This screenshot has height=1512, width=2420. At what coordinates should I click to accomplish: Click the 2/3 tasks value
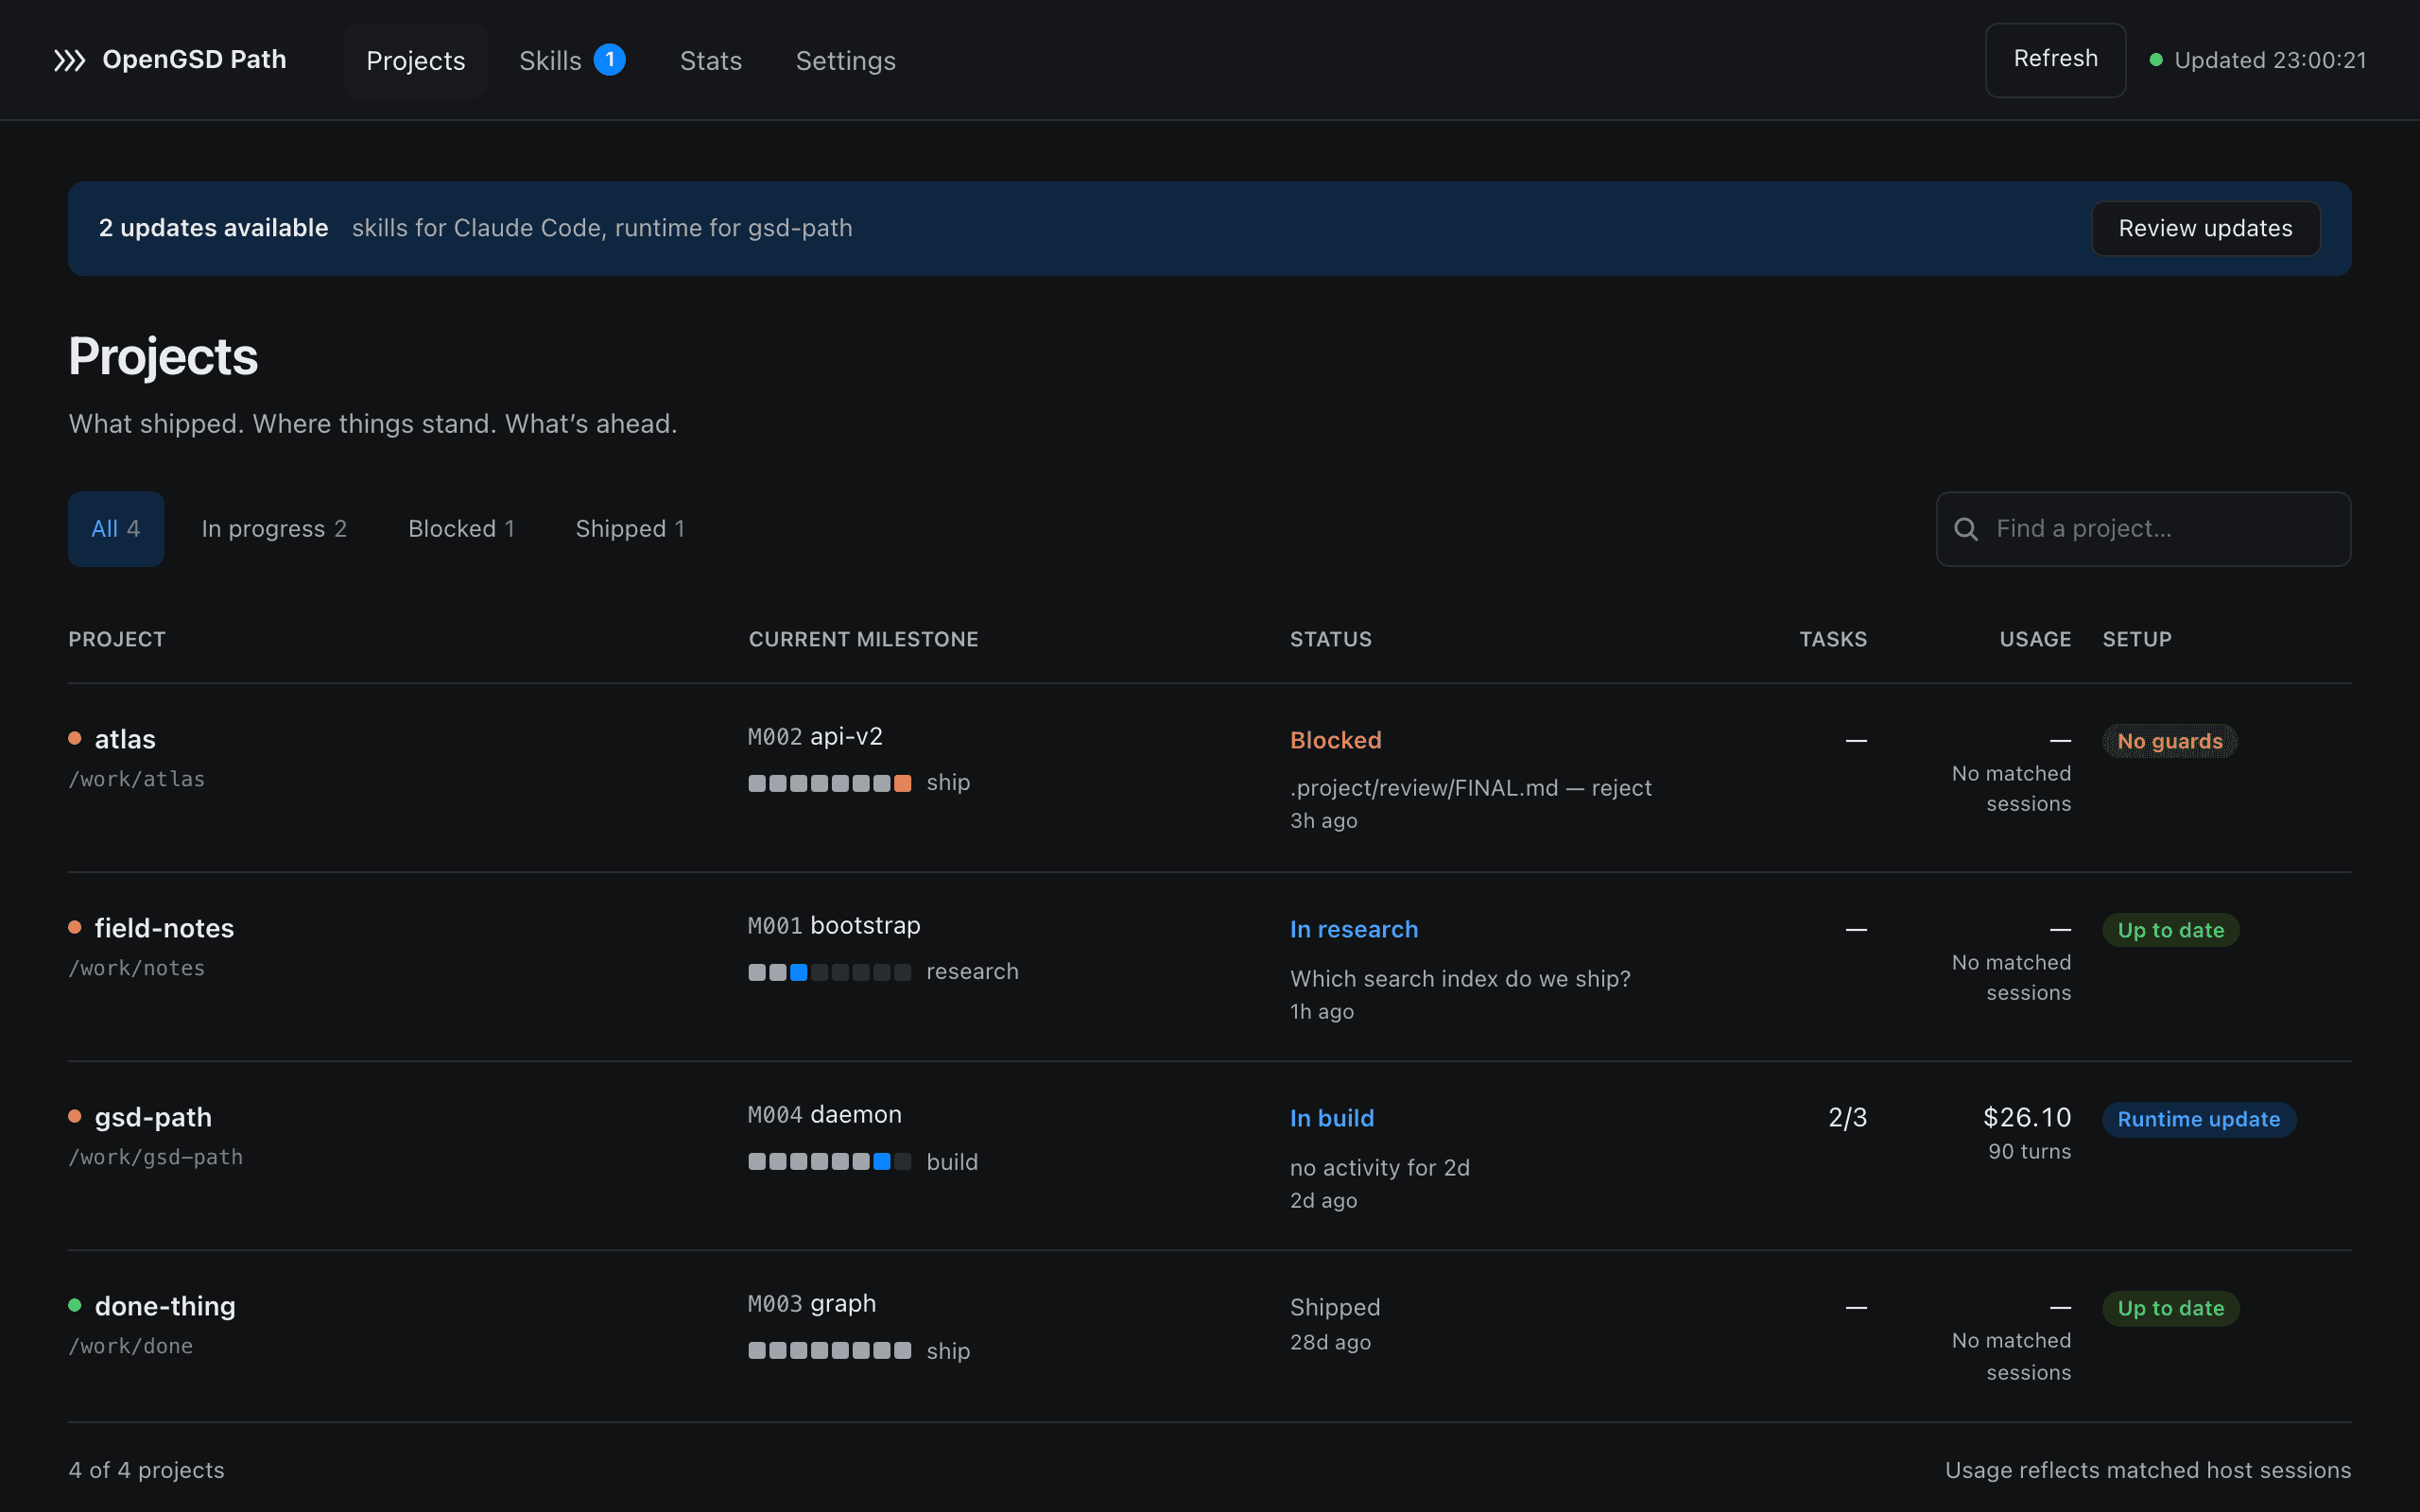[1847, 1117]
